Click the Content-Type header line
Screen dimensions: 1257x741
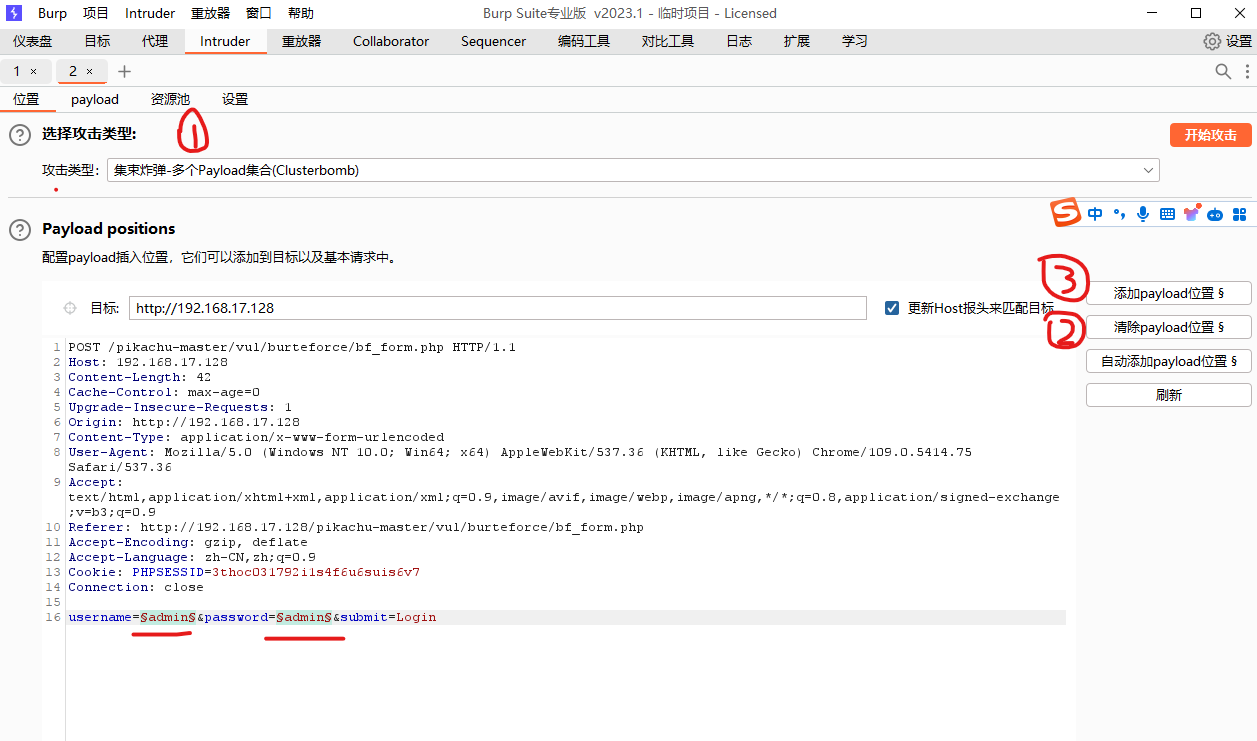click(x=256, y=437)
